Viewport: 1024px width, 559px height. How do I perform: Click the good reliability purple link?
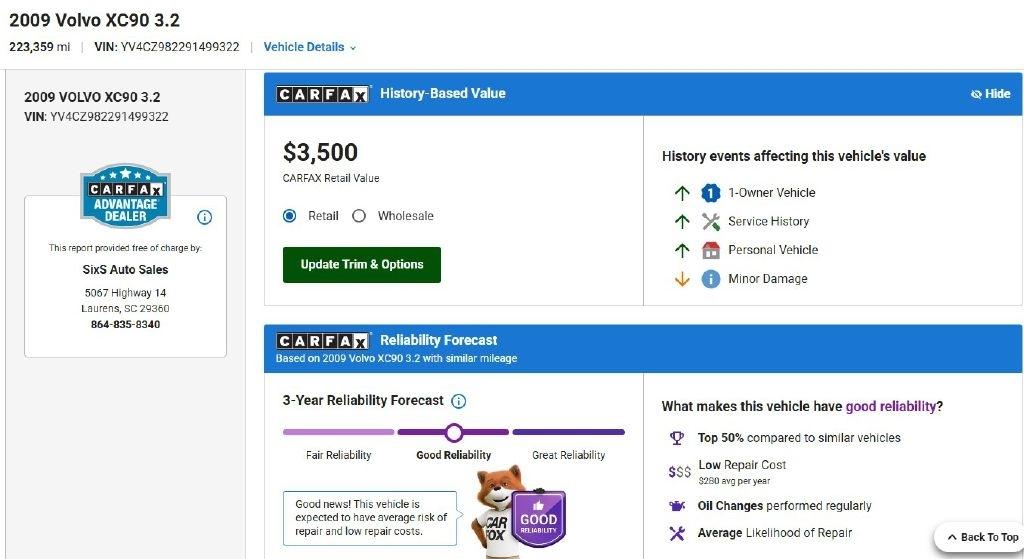click(x=891, y=406)
